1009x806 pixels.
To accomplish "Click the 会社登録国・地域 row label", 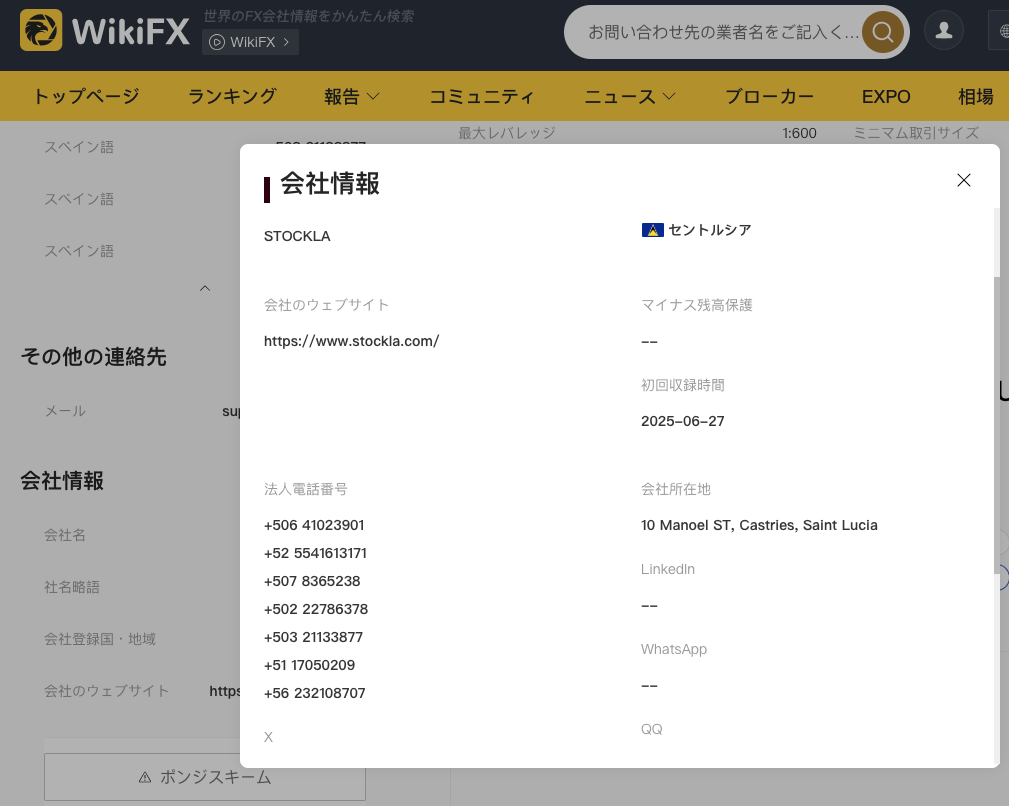I will pyautogui.click(x=100, y=639).
